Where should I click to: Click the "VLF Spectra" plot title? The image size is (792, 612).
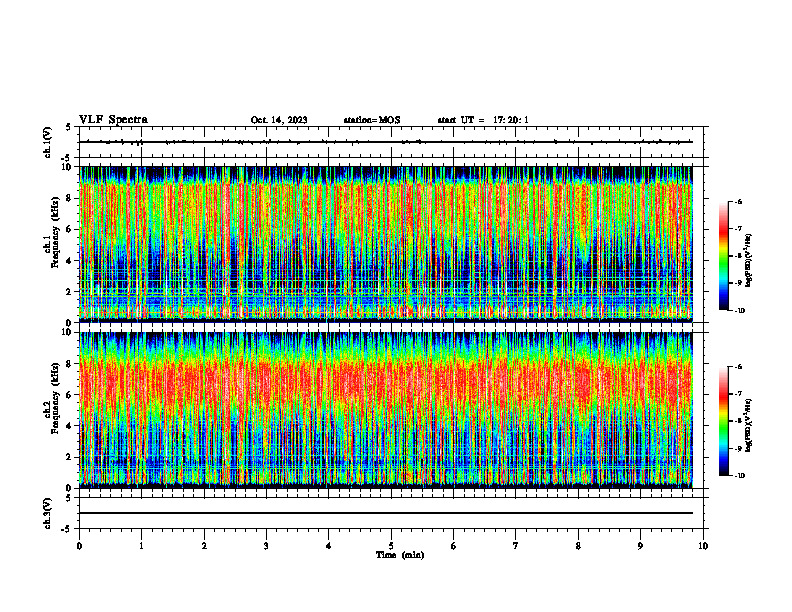113,120
